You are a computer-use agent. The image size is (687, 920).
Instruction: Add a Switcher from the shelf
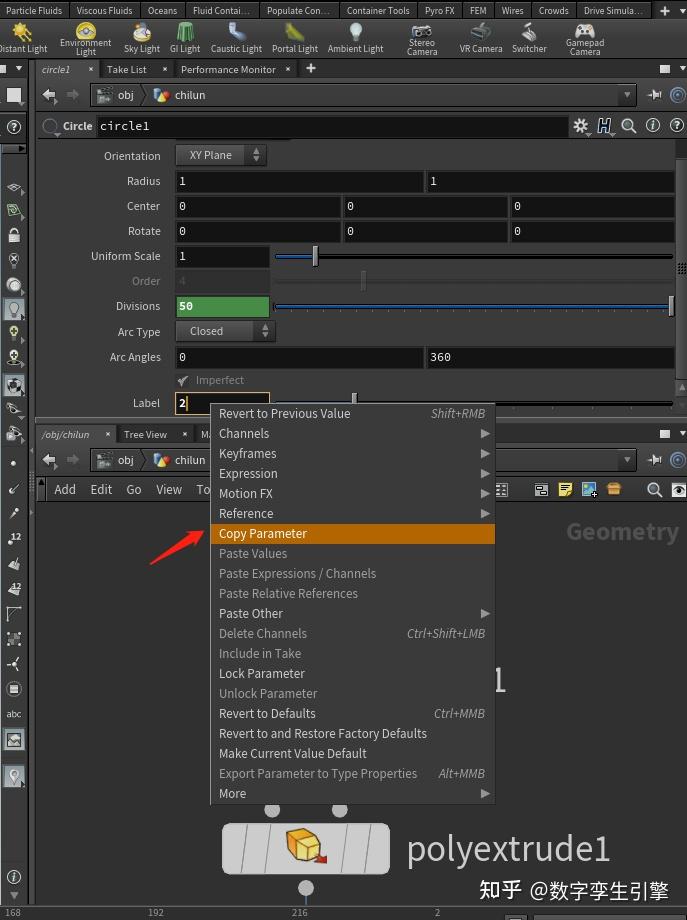[529, 37]
